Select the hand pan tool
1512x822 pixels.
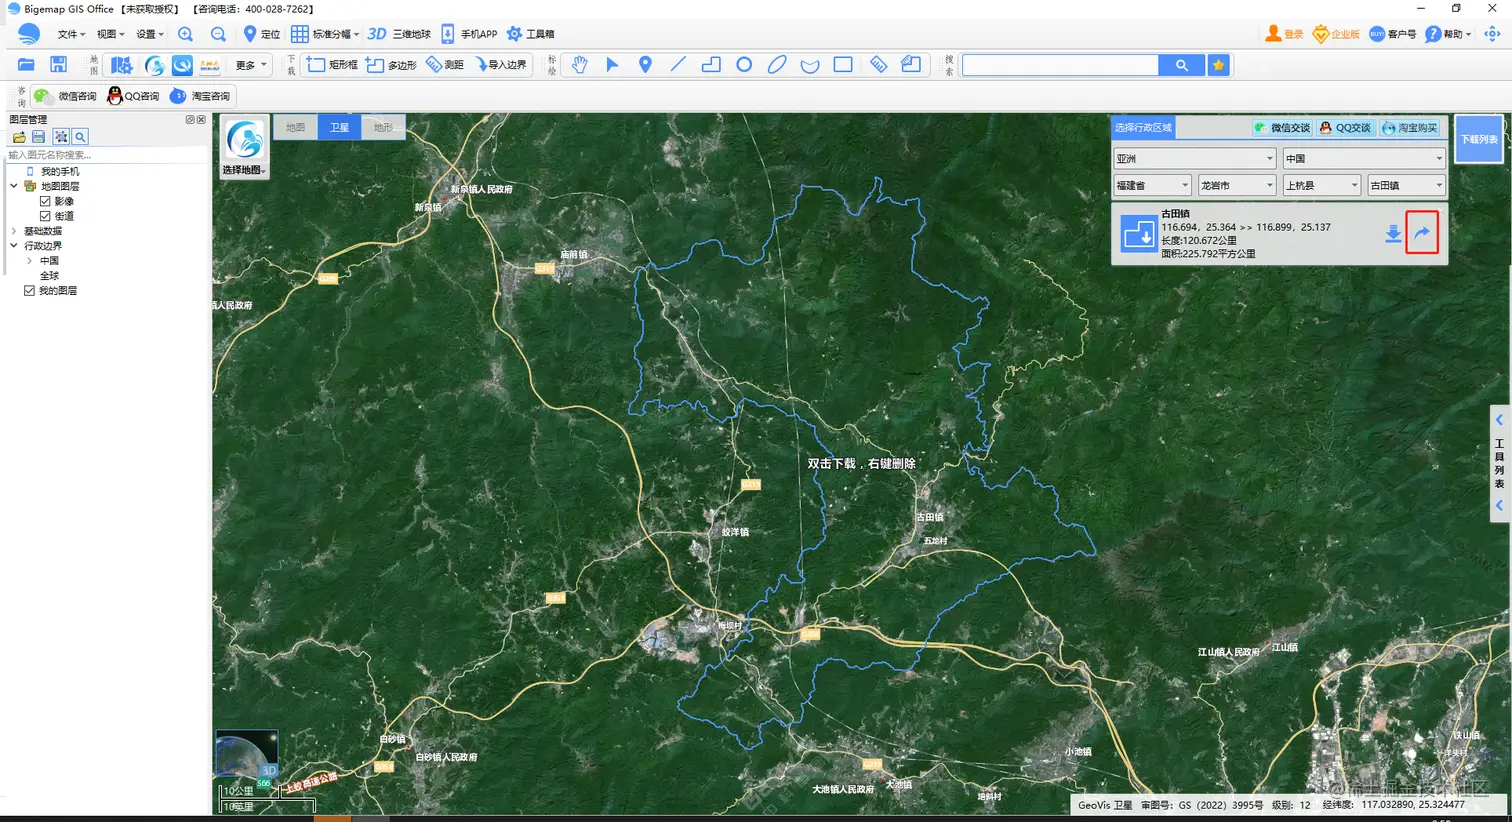579,64
